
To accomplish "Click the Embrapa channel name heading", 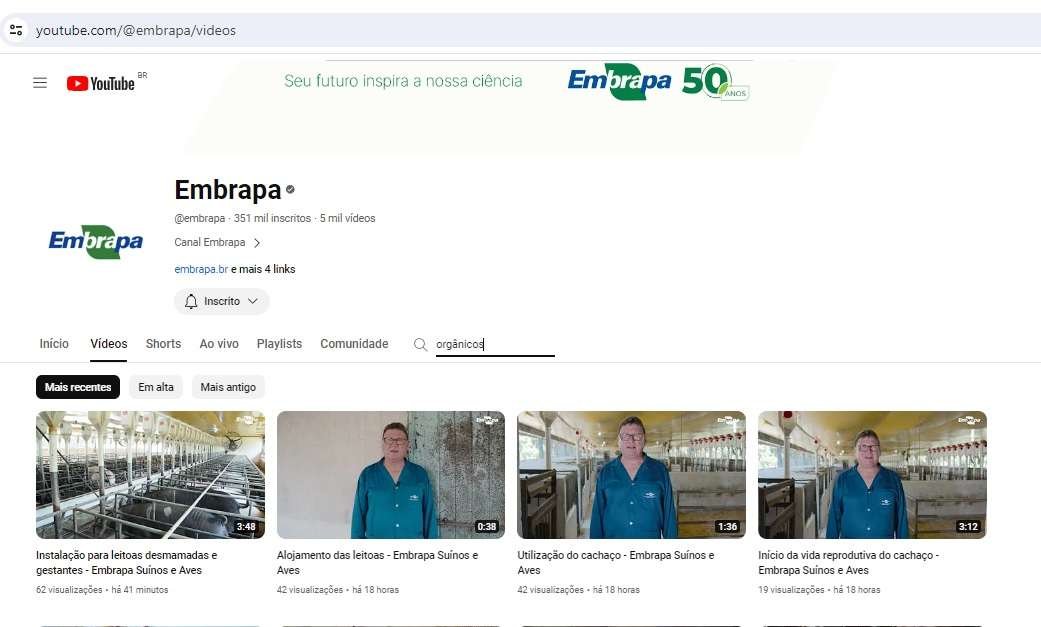I will (228, 190).
